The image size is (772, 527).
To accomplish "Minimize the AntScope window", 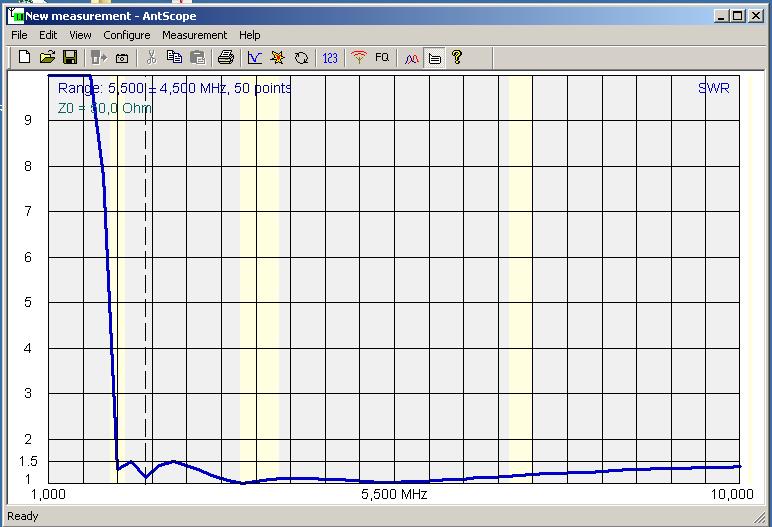I will coord(721,16).
